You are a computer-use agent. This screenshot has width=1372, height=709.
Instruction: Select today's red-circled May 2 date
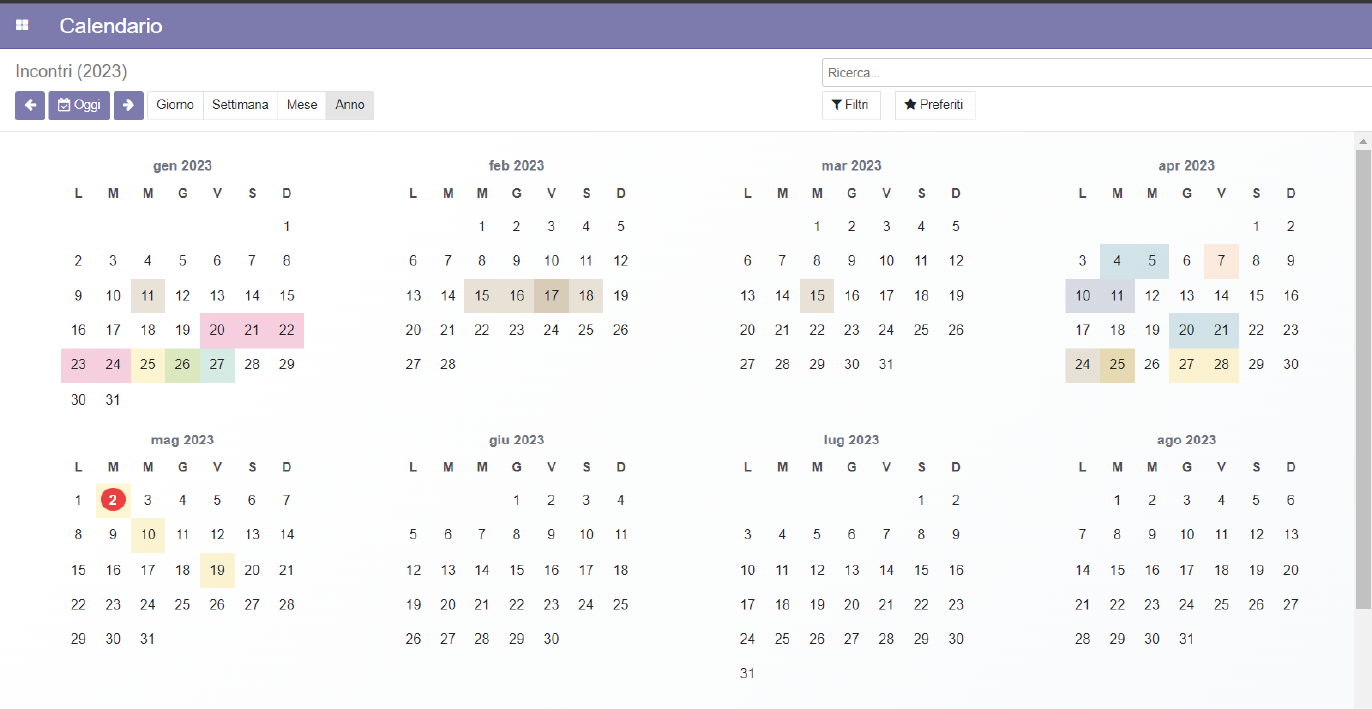coord(113,500)
